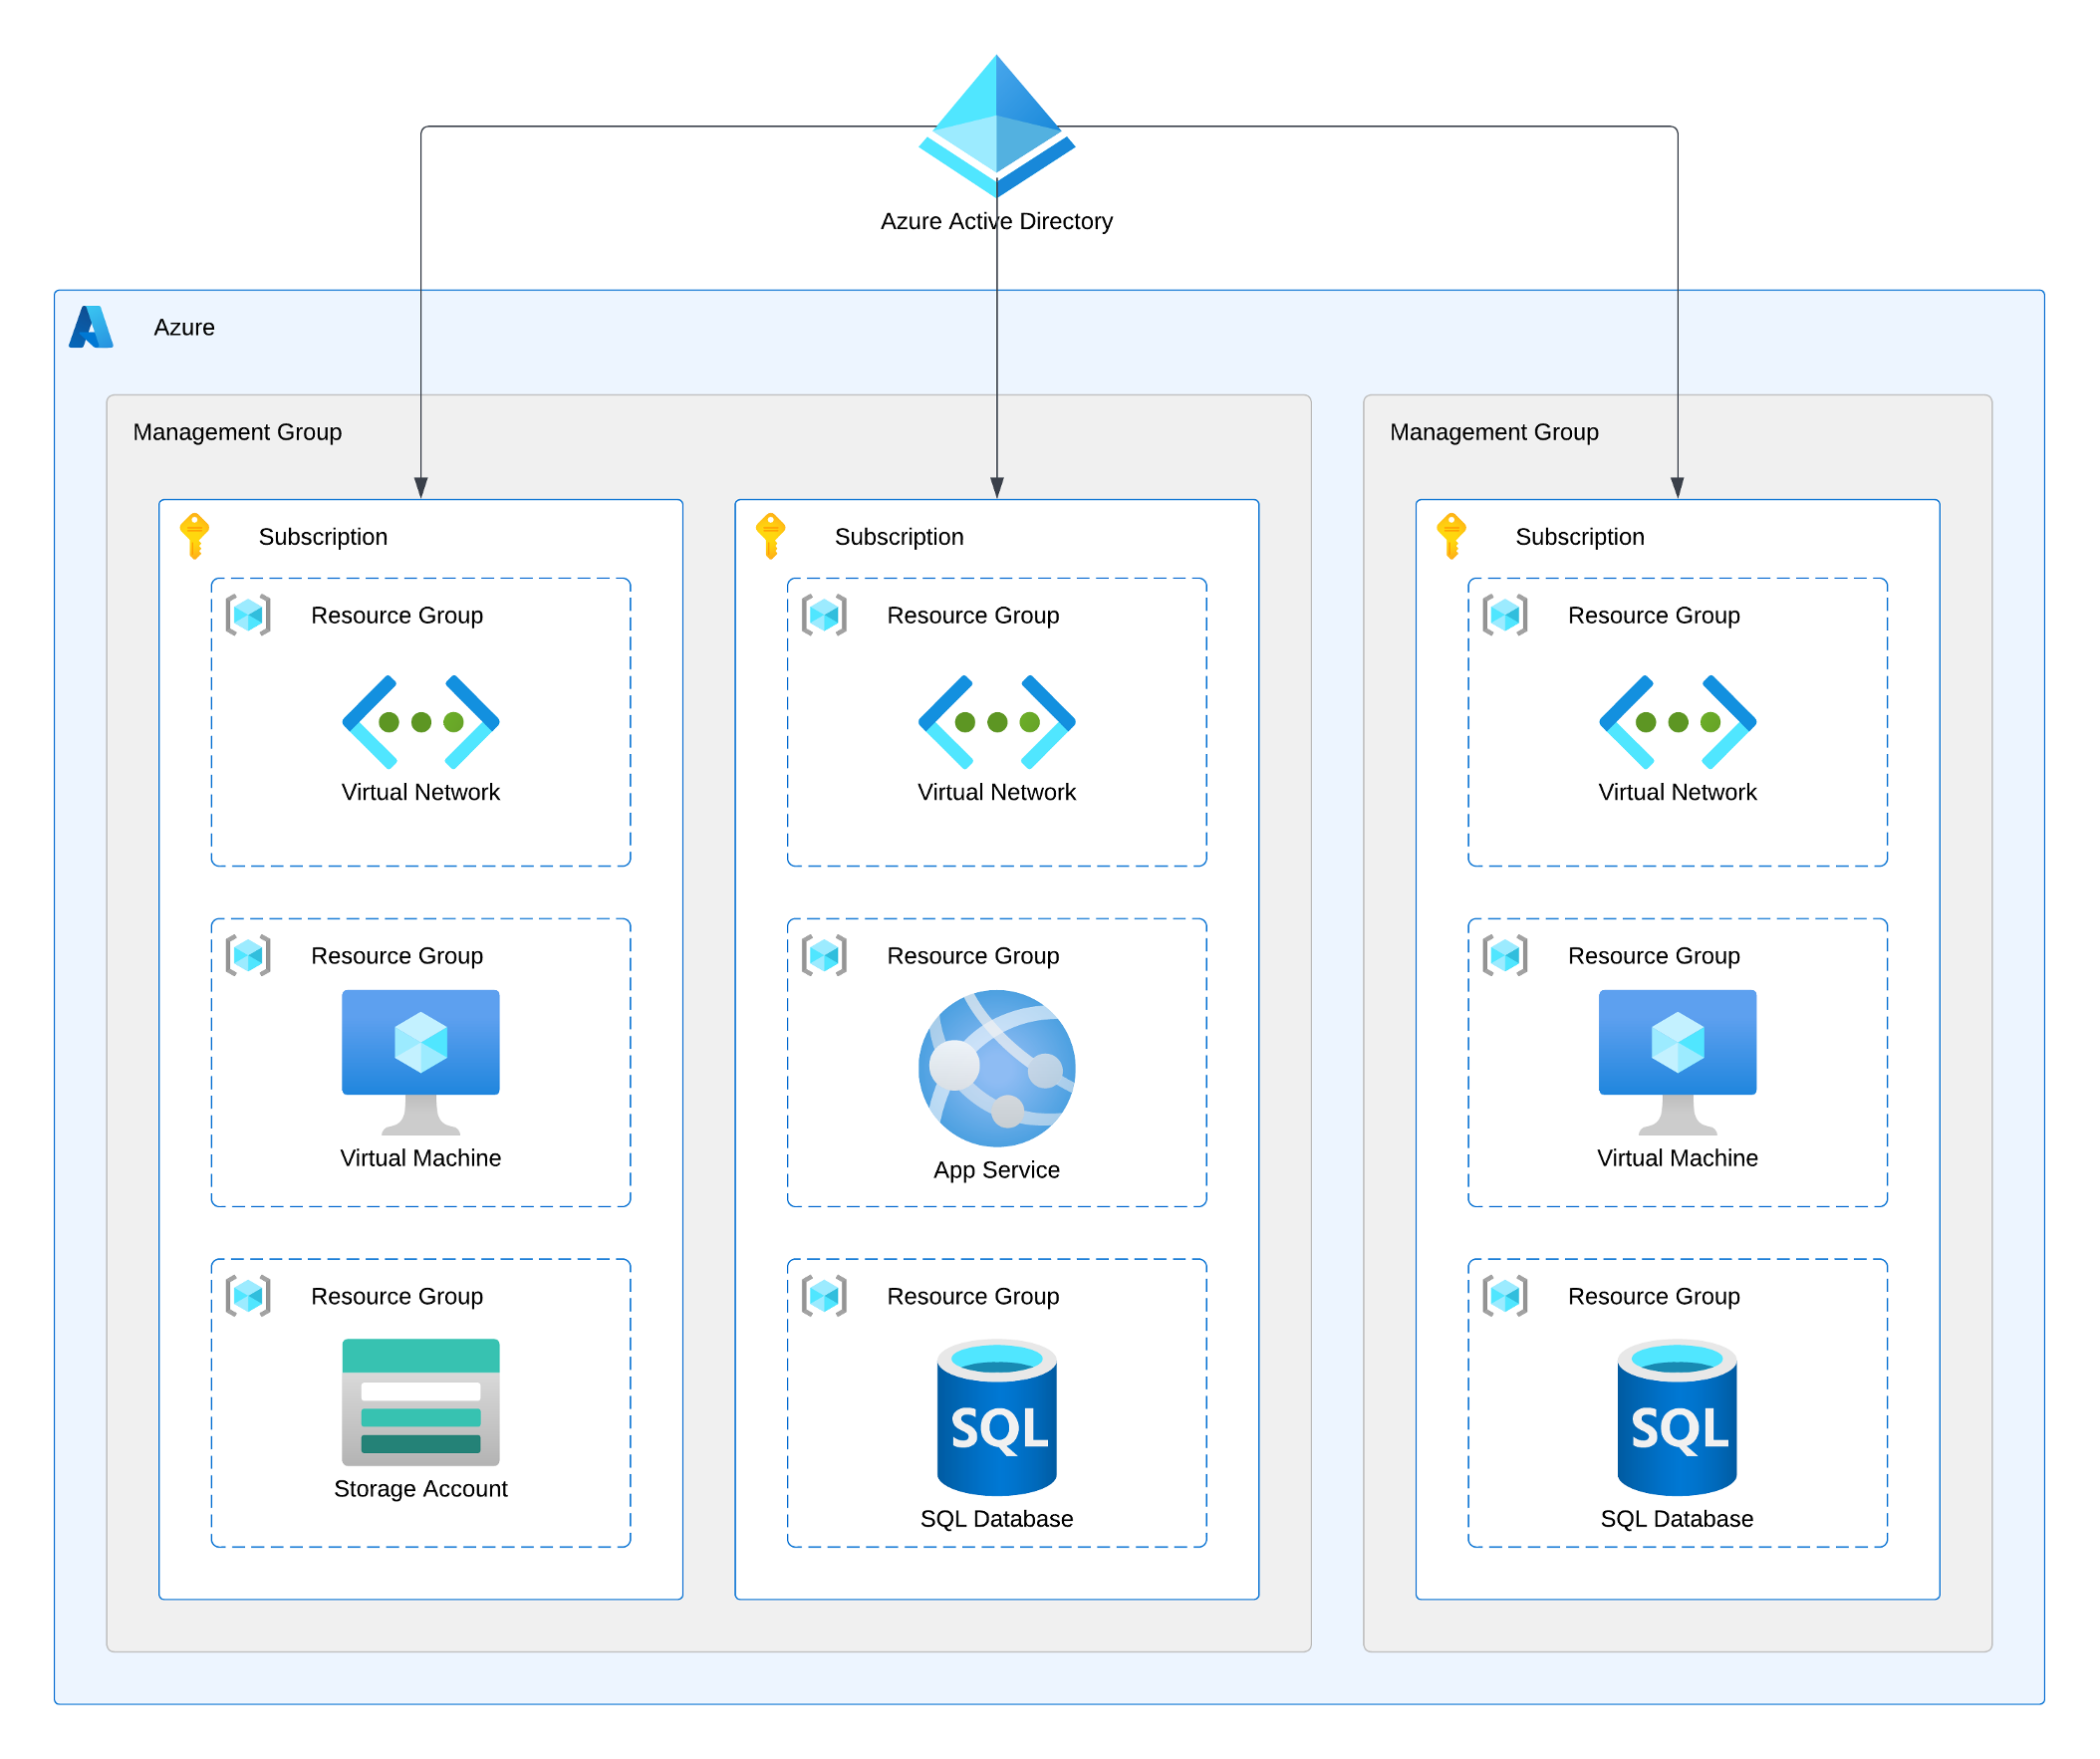
Task: Click resource group icon above rightmost subscription's SQL Database
Action: click(x=1505, y=1296)
